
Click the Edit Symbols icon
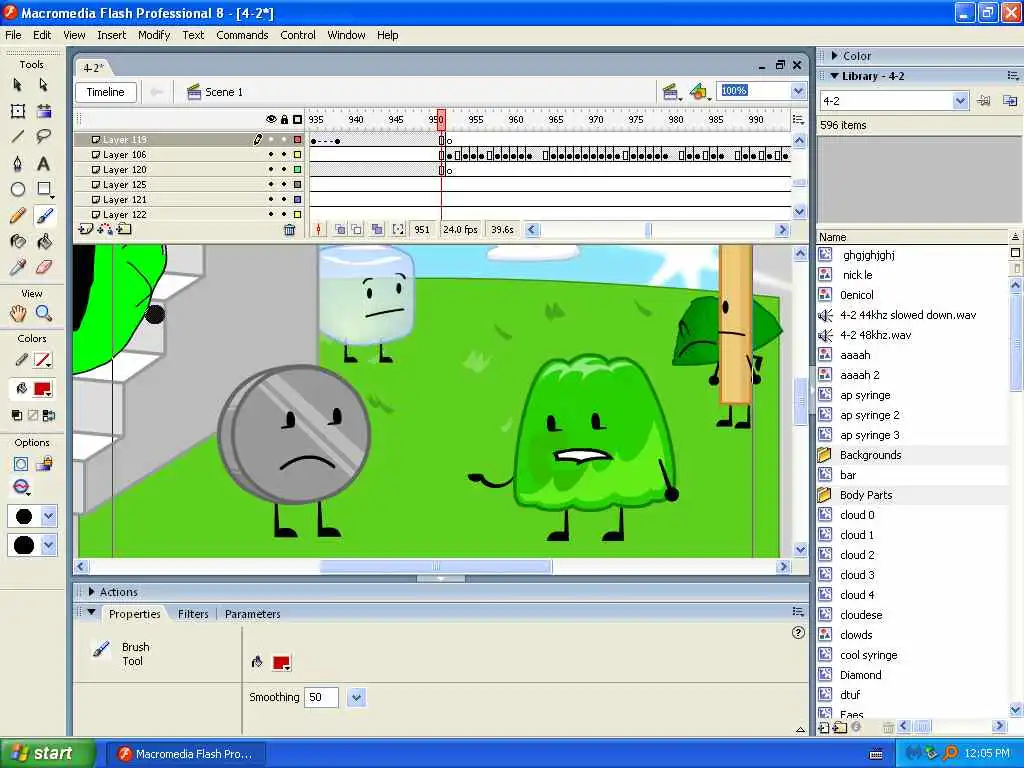(x=699, y=92)
